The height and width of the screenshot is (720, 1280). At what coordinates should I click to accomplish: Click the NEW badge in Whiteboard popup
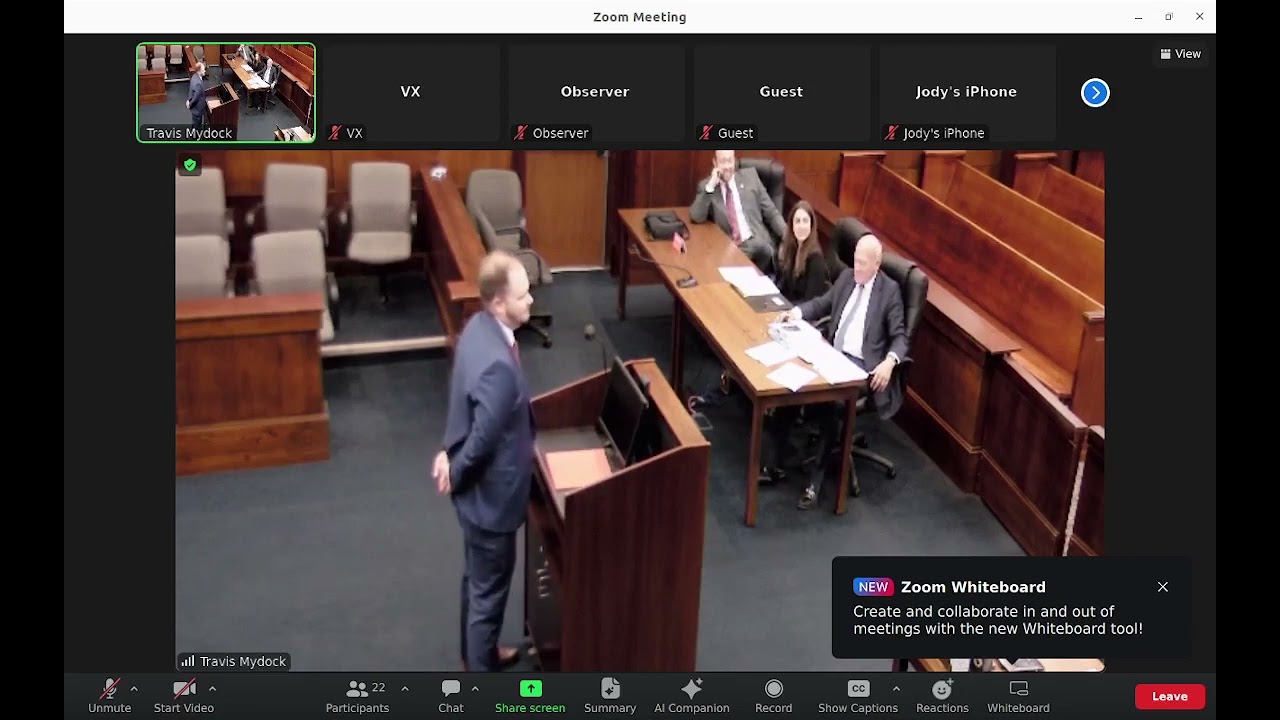873,587
